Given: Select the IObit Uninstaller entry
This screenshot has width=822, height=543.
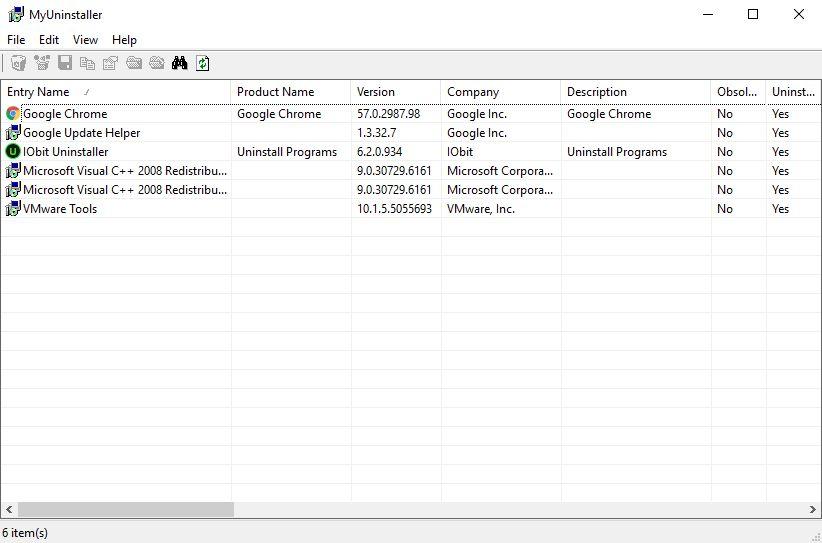Looking at the screenshot, I should pos(66,151).
